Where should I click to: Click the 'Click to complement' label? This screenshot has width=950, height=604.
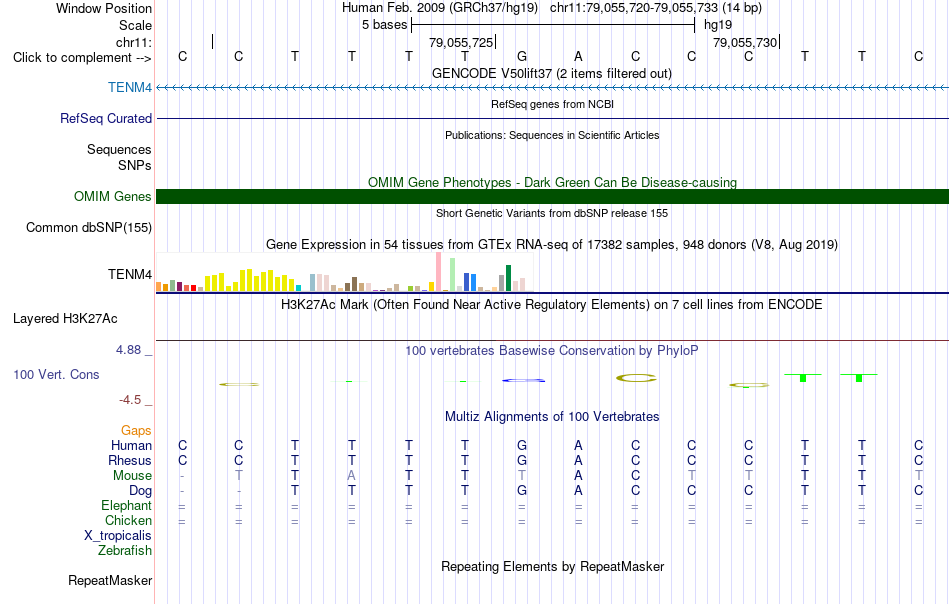click(82, 58)
